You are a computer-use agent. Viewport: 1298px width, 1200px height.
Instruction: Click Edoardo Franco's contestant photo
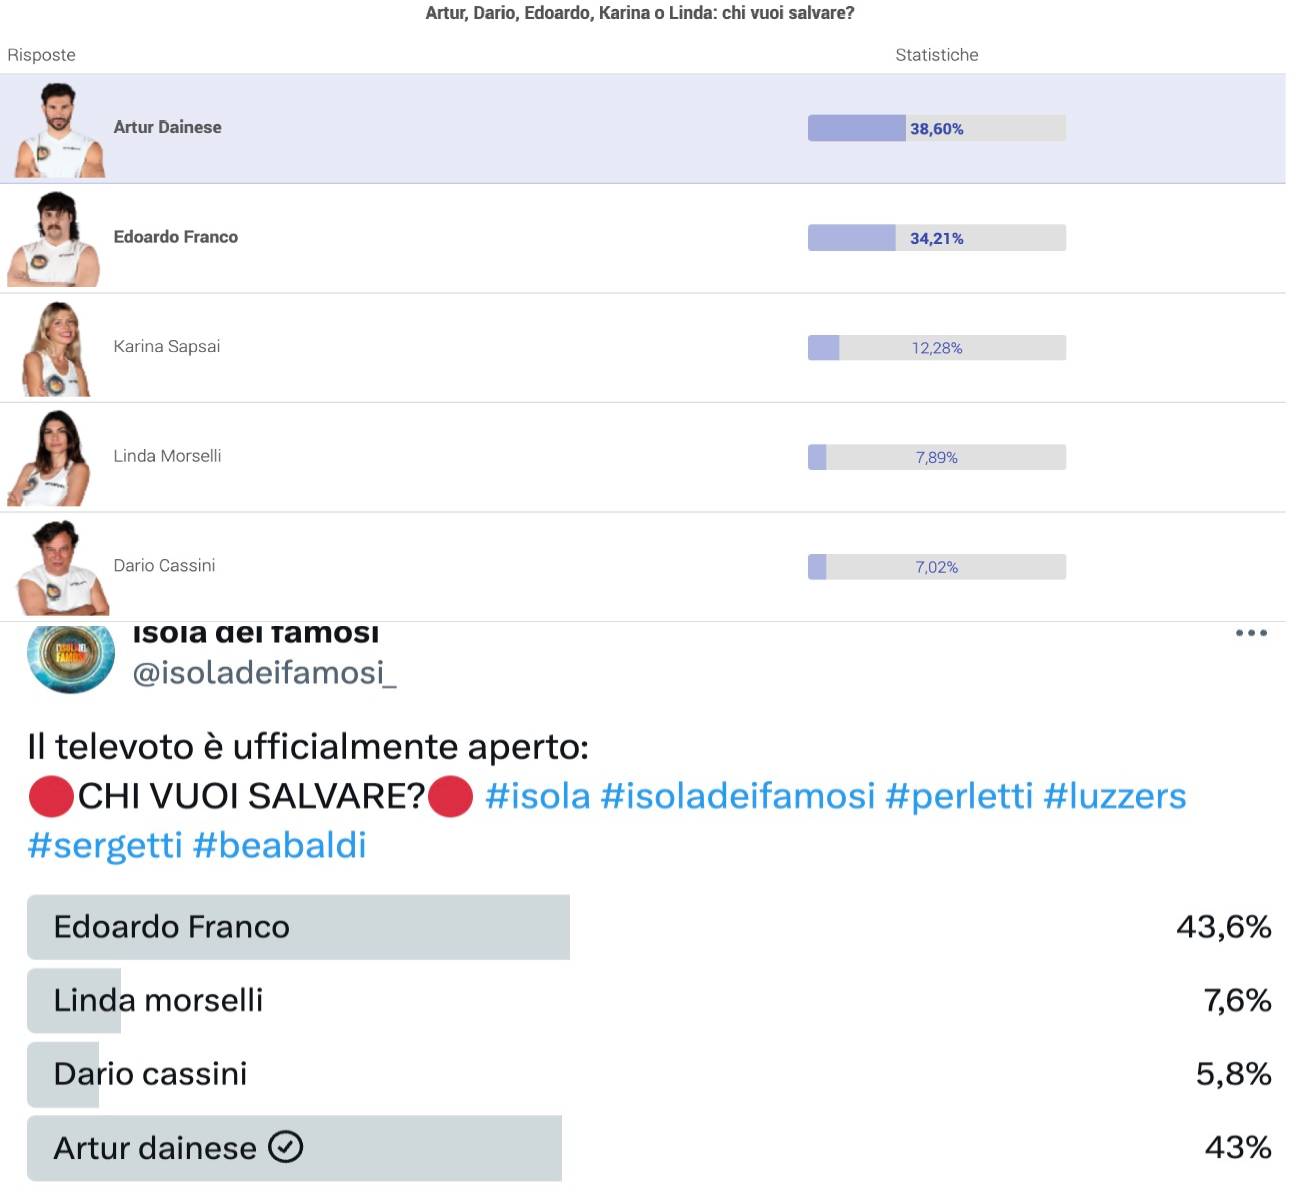(x=55, y=240)
